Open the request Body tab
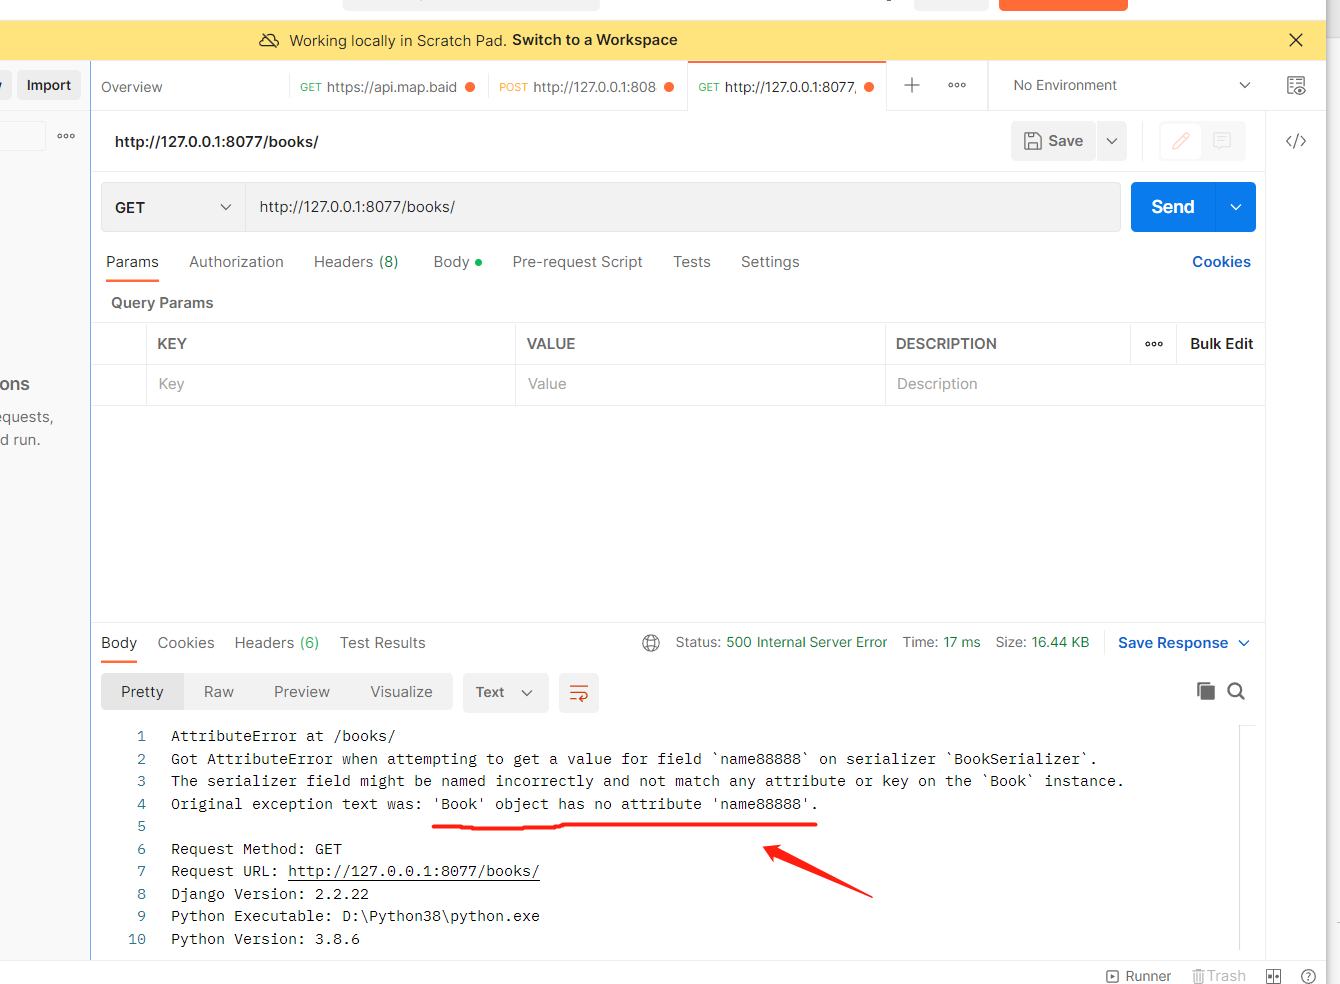Screen dimensions: 1340x984 point(457,262)
